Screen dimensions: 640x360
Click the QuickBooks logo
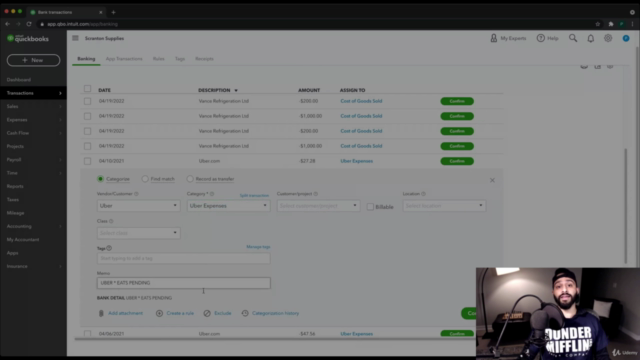tap(28, 39)
